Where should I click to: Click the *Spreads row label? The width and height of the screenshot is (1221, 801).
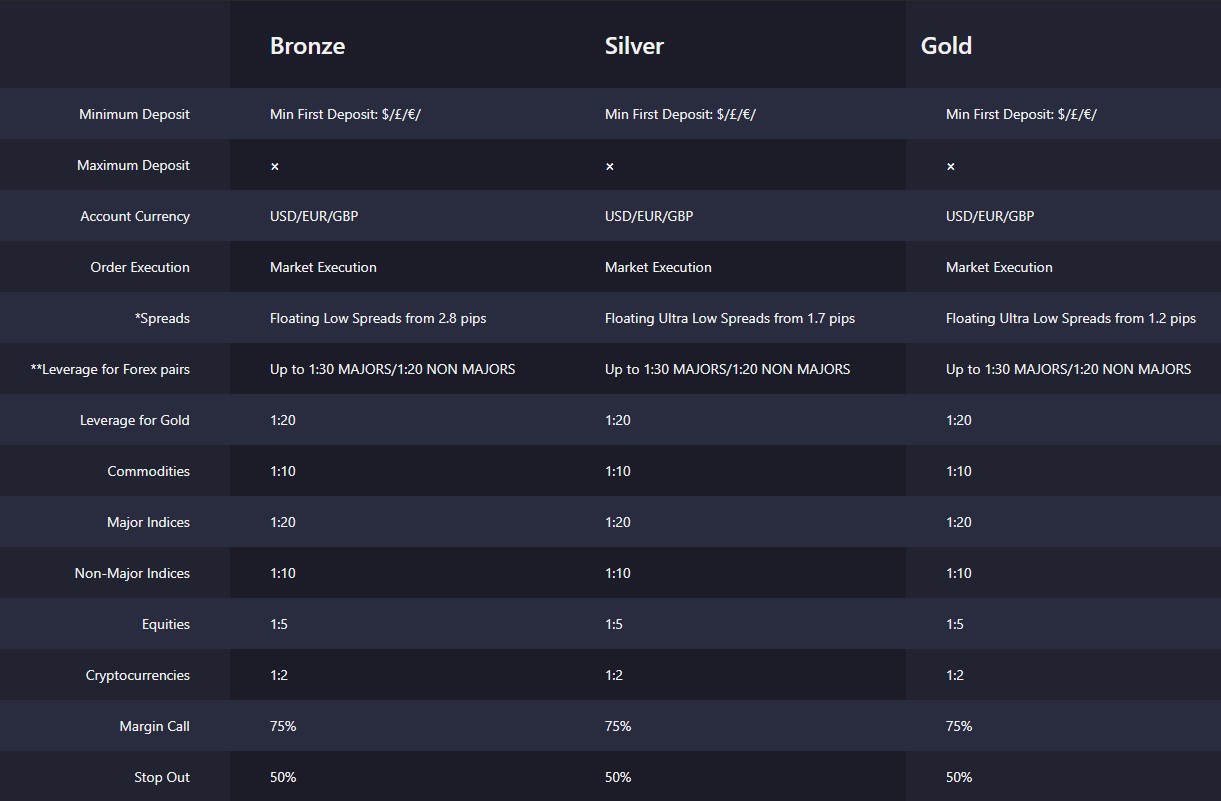click(x=162, y=319)
